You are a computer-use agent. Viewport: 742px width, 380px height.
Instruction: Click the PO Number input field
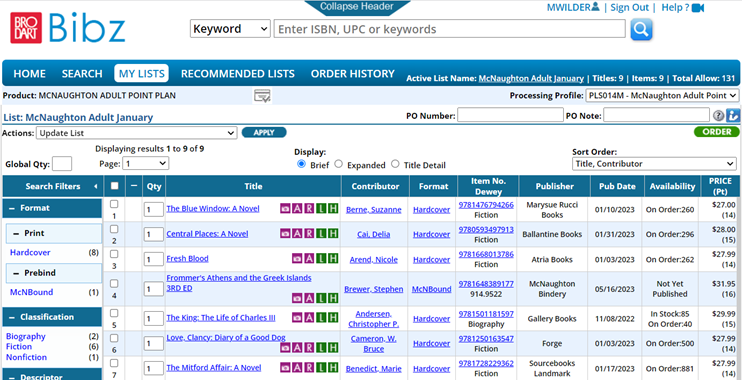pyautogui.click(x=510, y=115)
